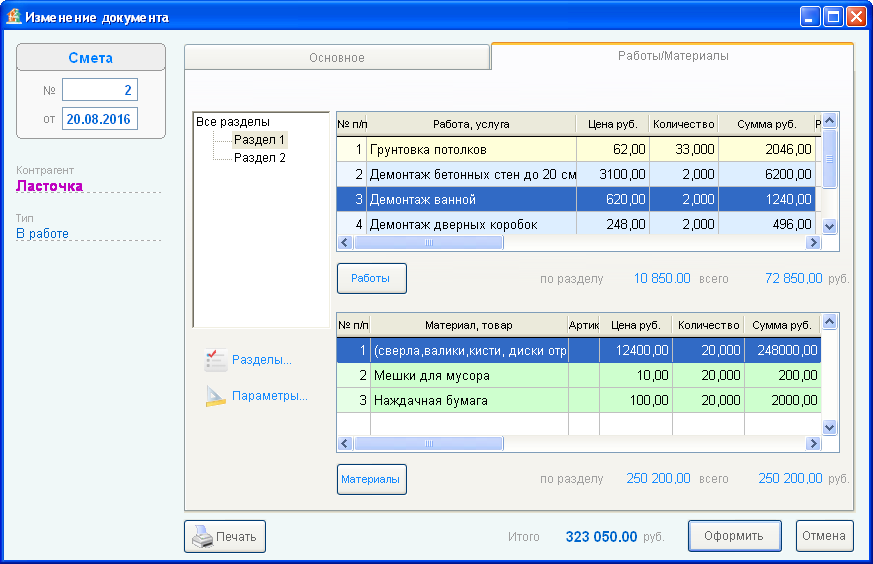Click material sum cell 2000,00
The image size is (873, 564).
point(782,400)
